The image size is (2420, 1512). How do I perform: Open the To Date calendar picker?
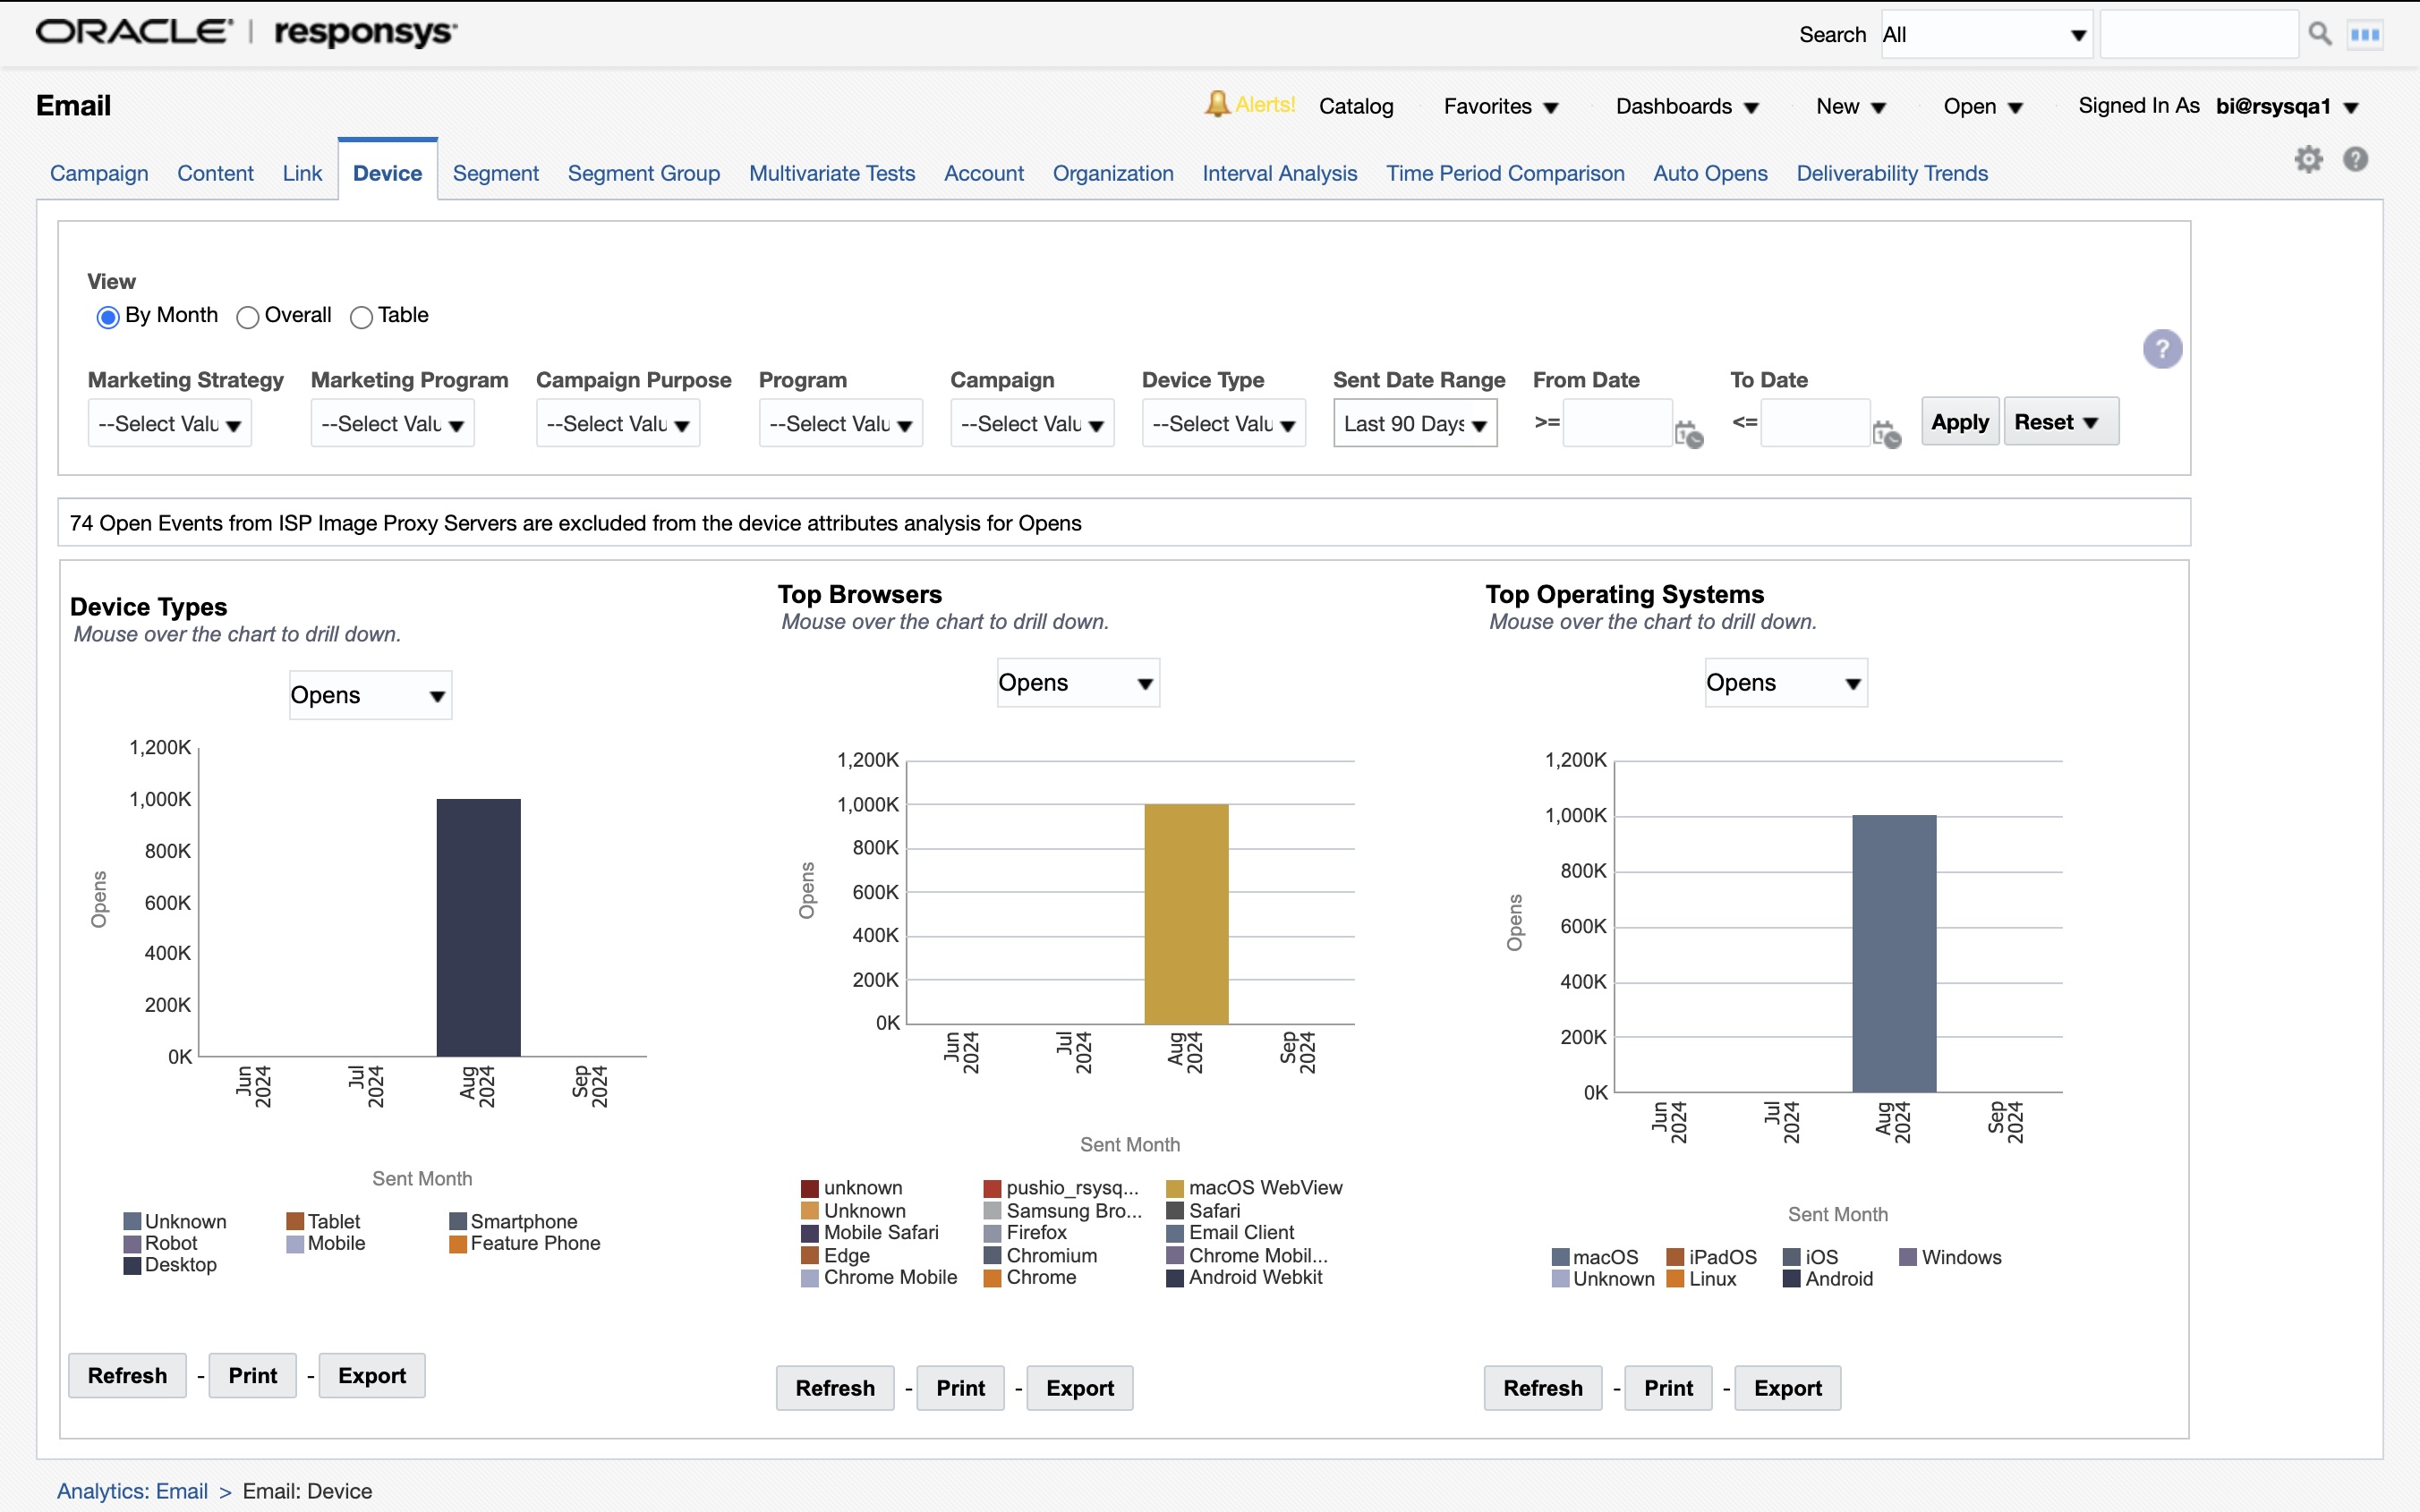pyautogui.click(x=1886, y=433)
